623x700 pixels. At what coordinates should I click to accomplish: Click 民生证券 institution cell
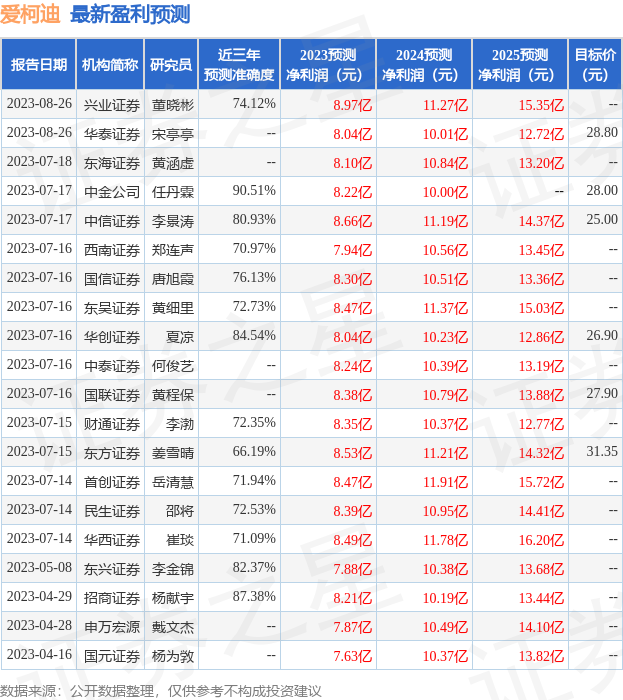pyautogui.click(x=112, y=511)
